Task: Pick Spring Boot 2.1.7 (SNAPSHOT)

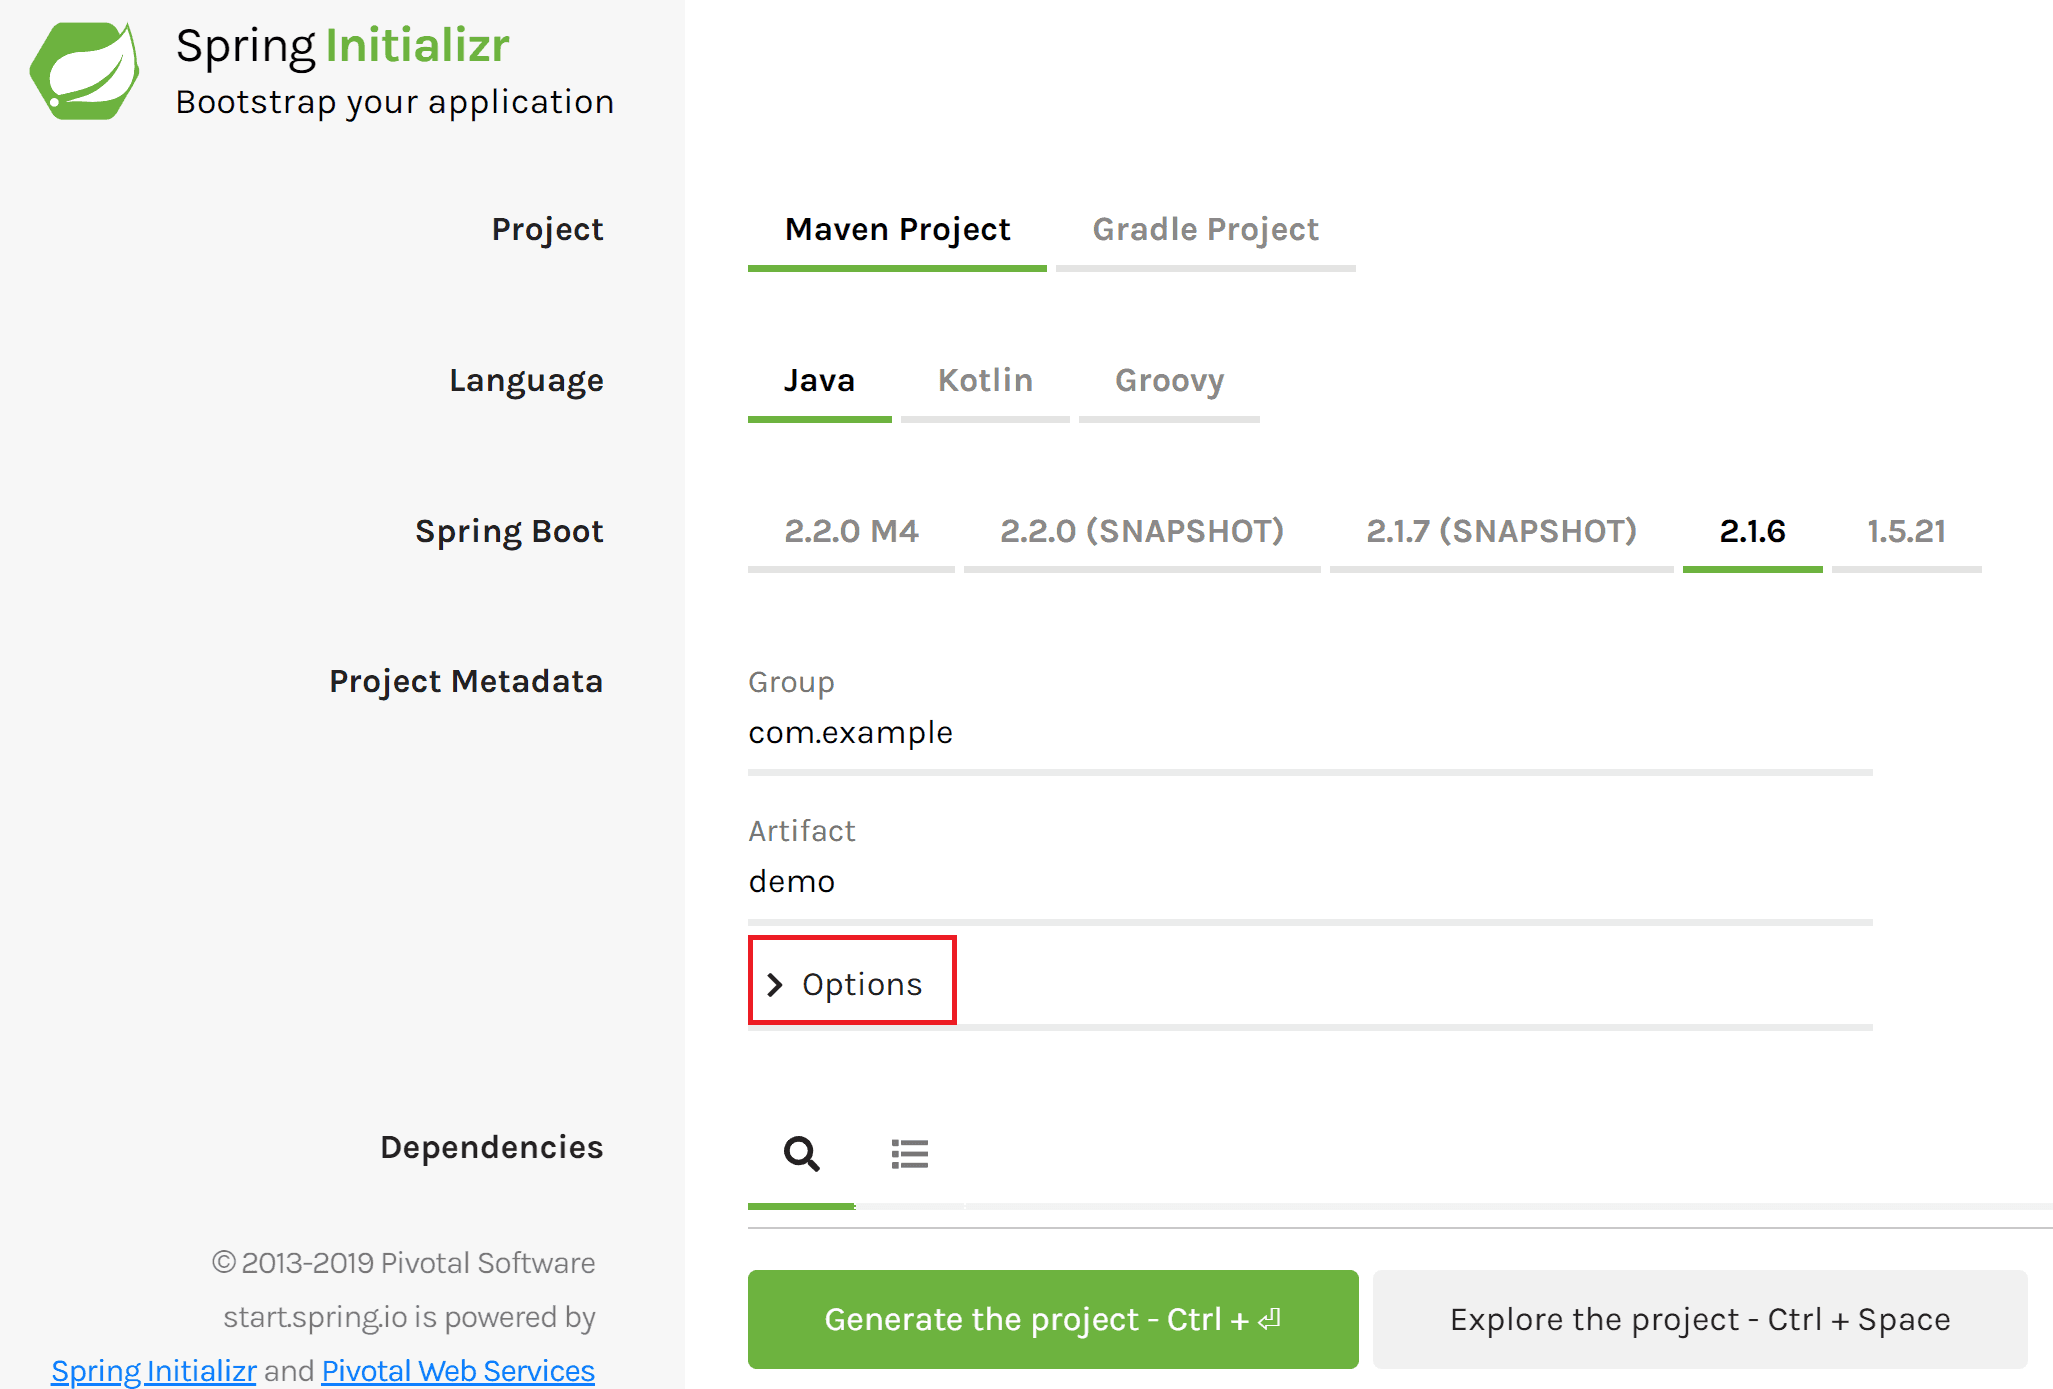Action: click(x=1501, y=532)
